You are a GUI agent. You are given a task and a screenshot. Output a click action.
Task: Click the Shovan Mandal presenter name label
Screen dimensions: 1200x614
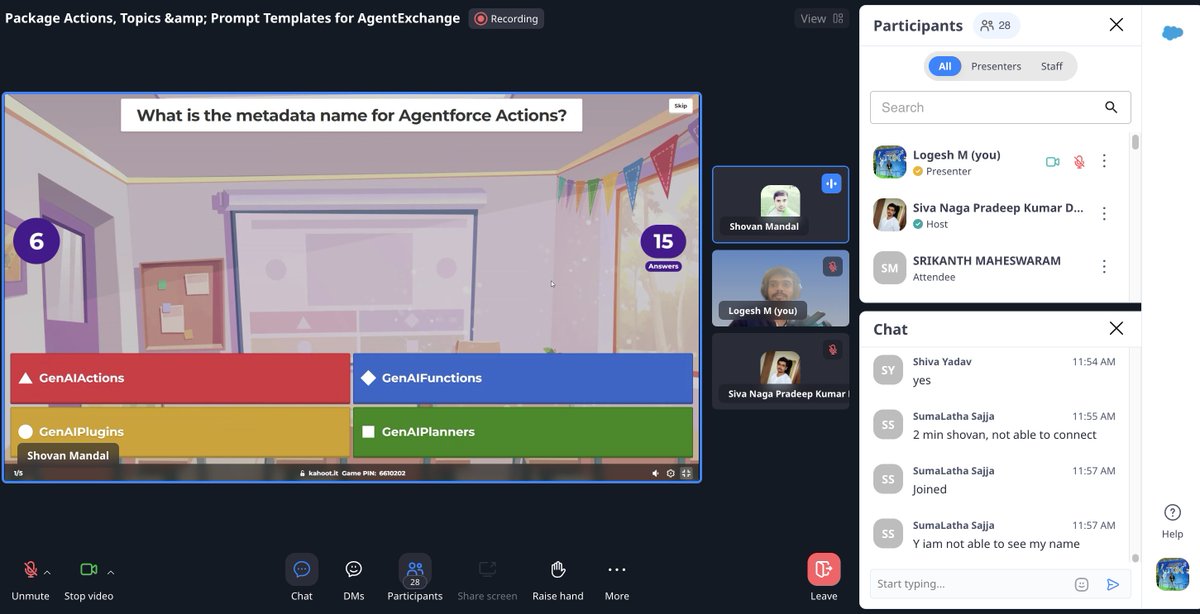click(x=68, y=454)
